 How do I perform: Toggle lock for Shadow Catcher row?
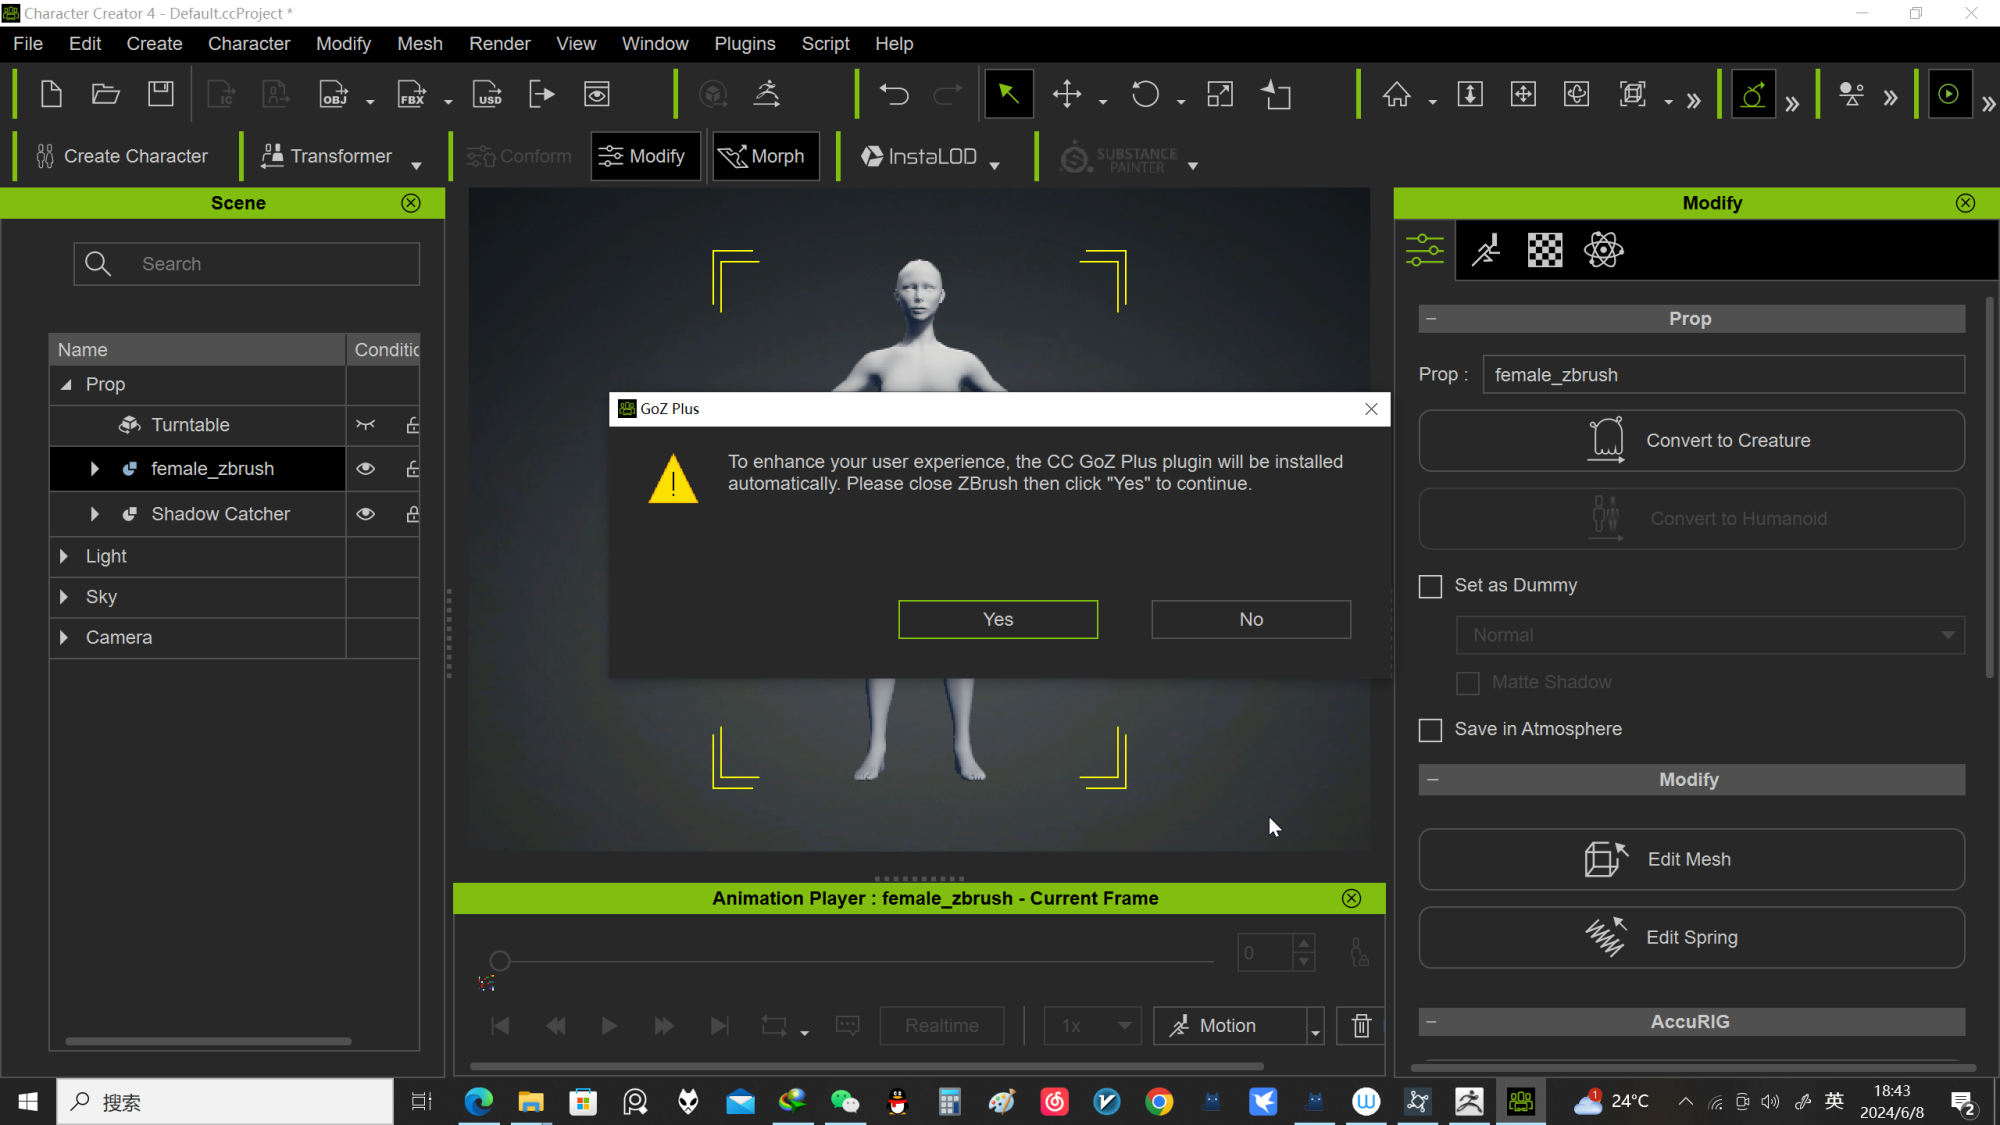[x=412, y=514]
